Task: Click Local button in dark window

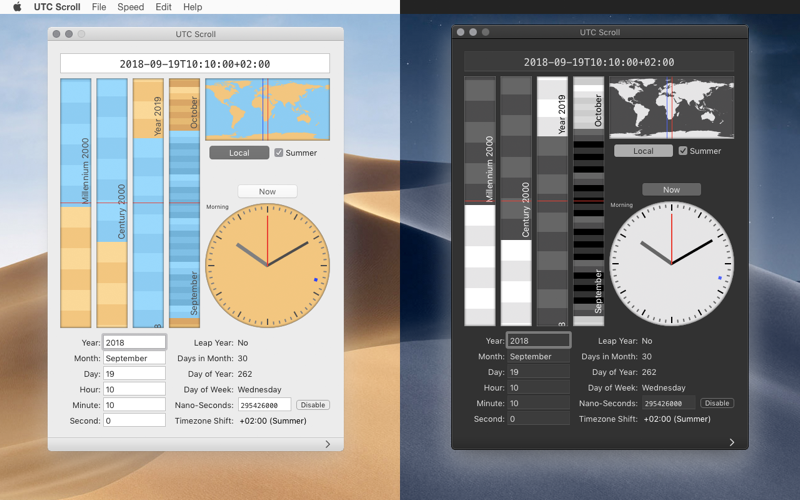Action: 643,151
